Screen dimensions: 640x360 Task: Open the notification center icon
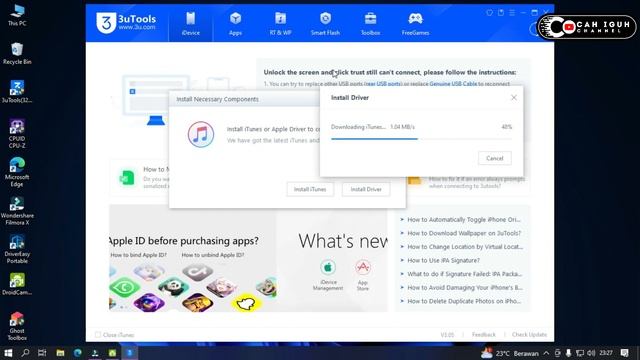tap(624, 353)
